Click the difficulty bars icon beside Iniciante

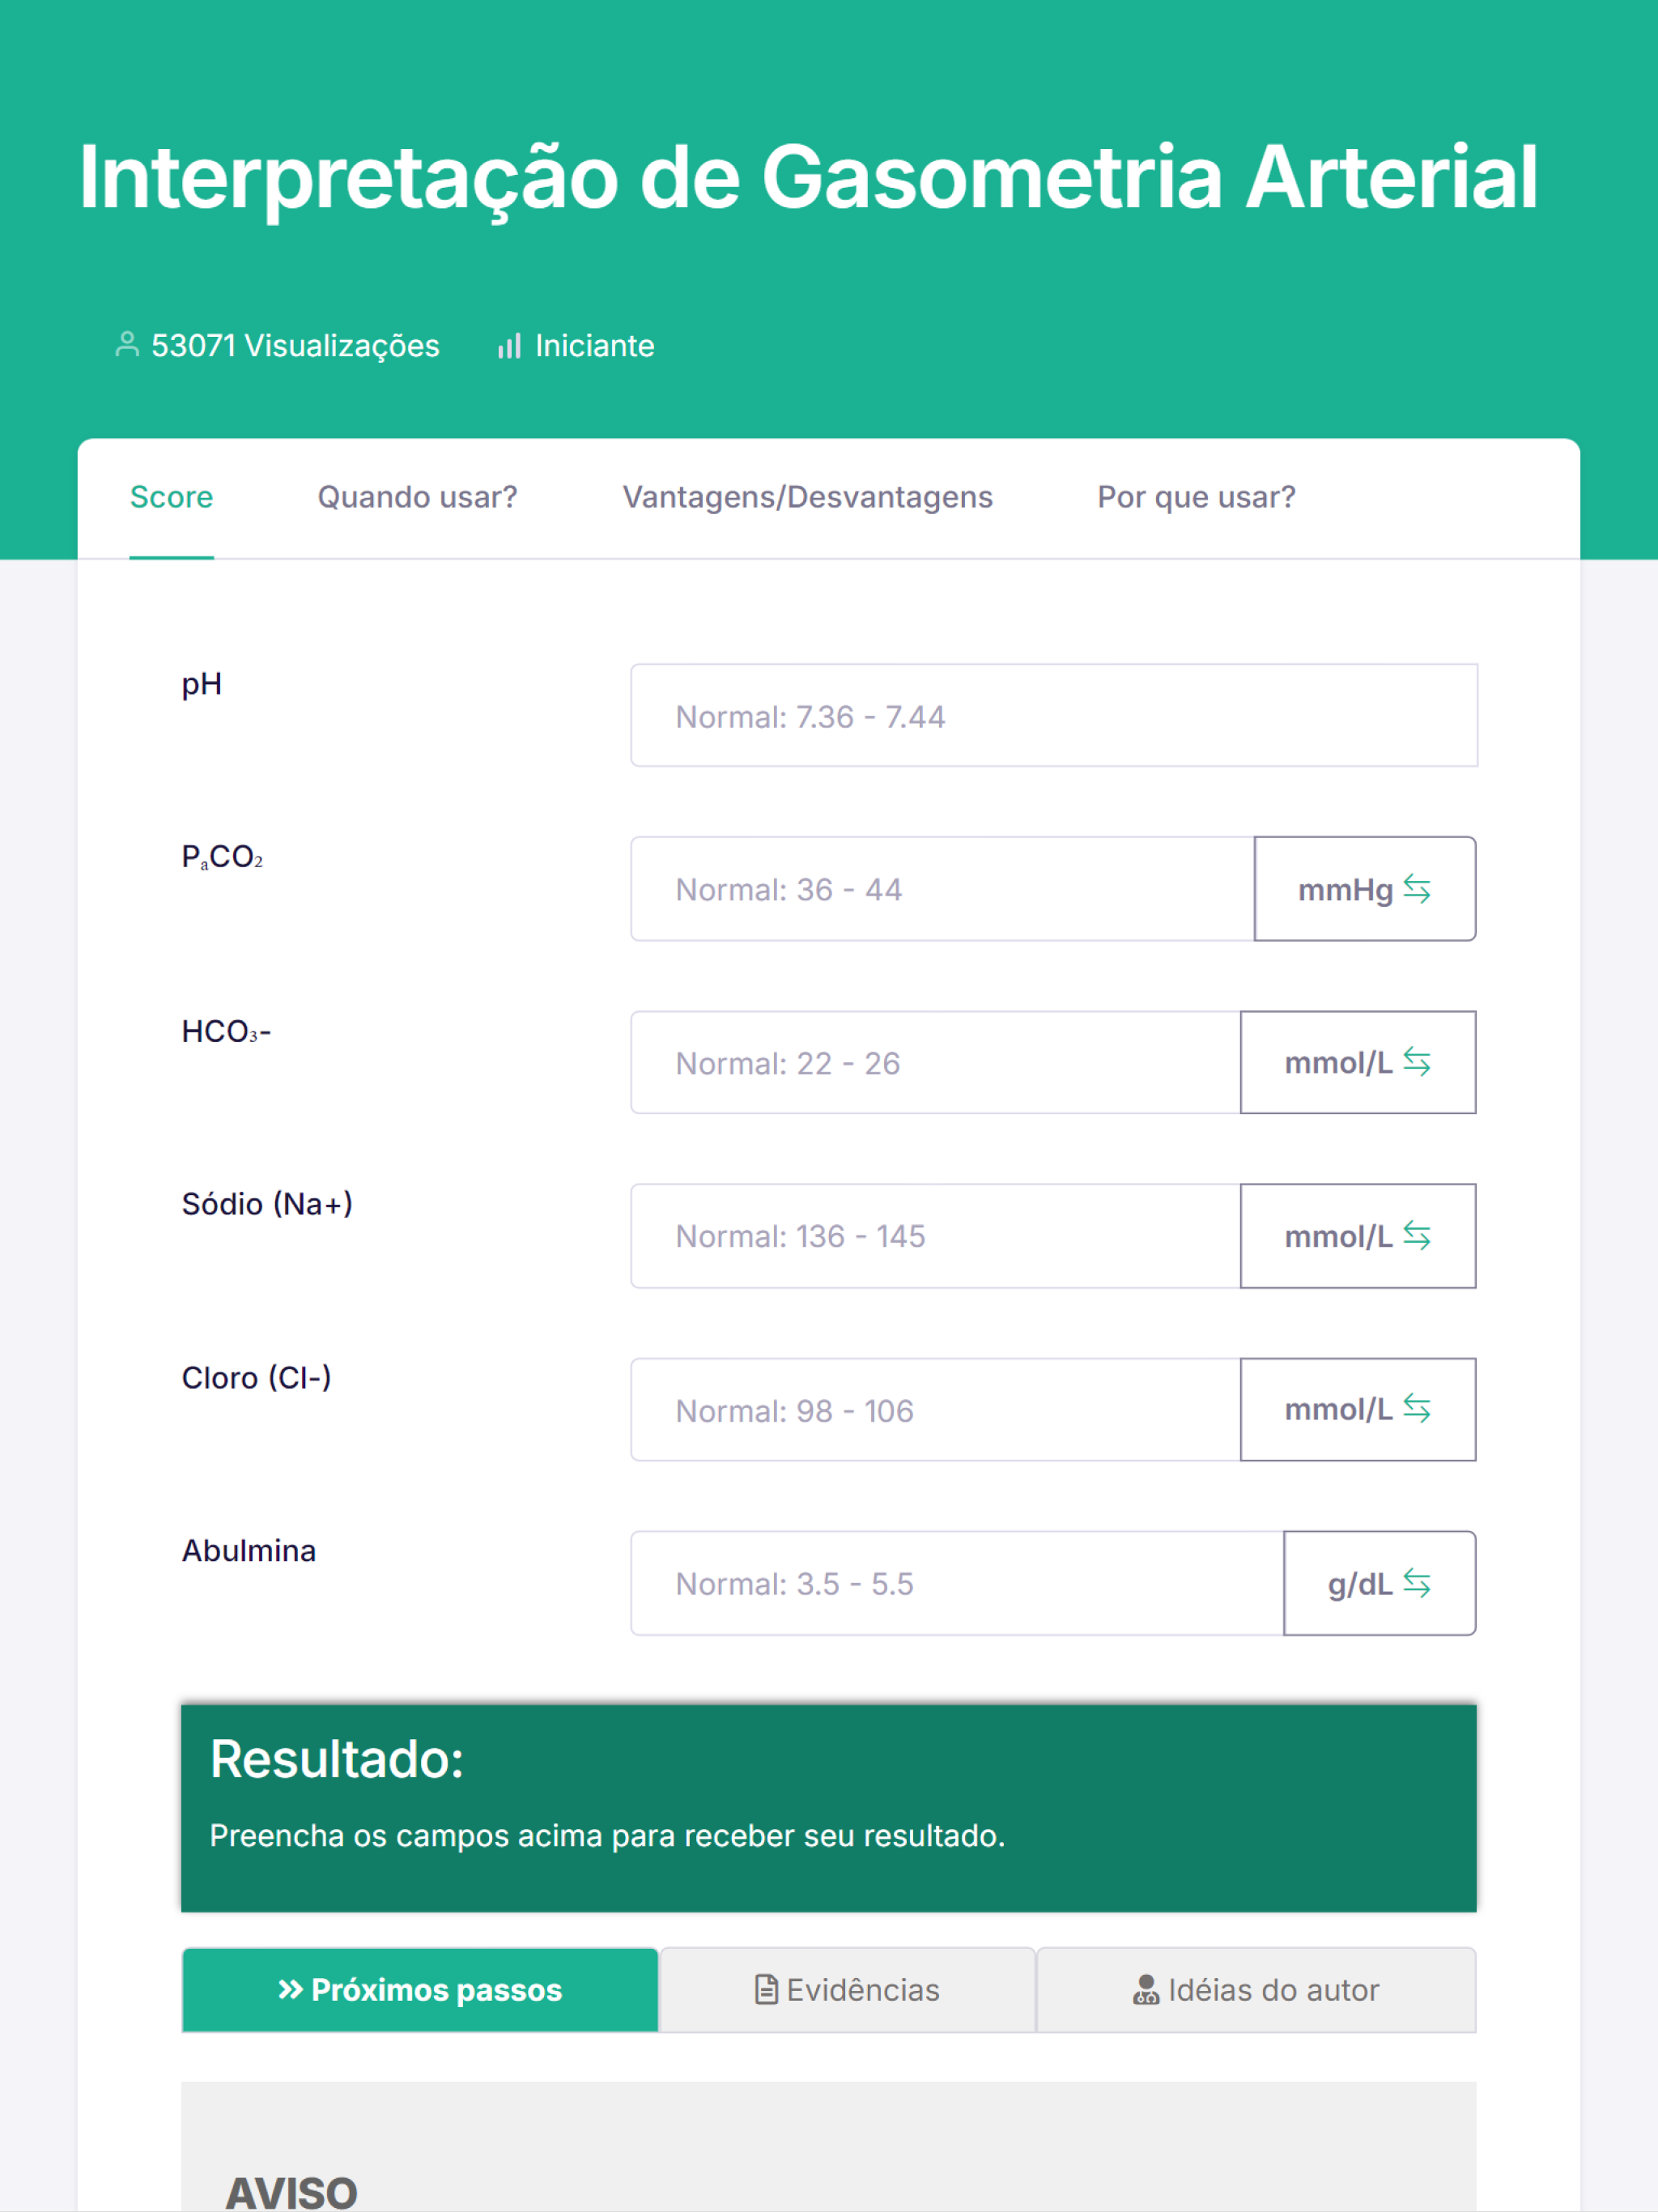[510, 346]
